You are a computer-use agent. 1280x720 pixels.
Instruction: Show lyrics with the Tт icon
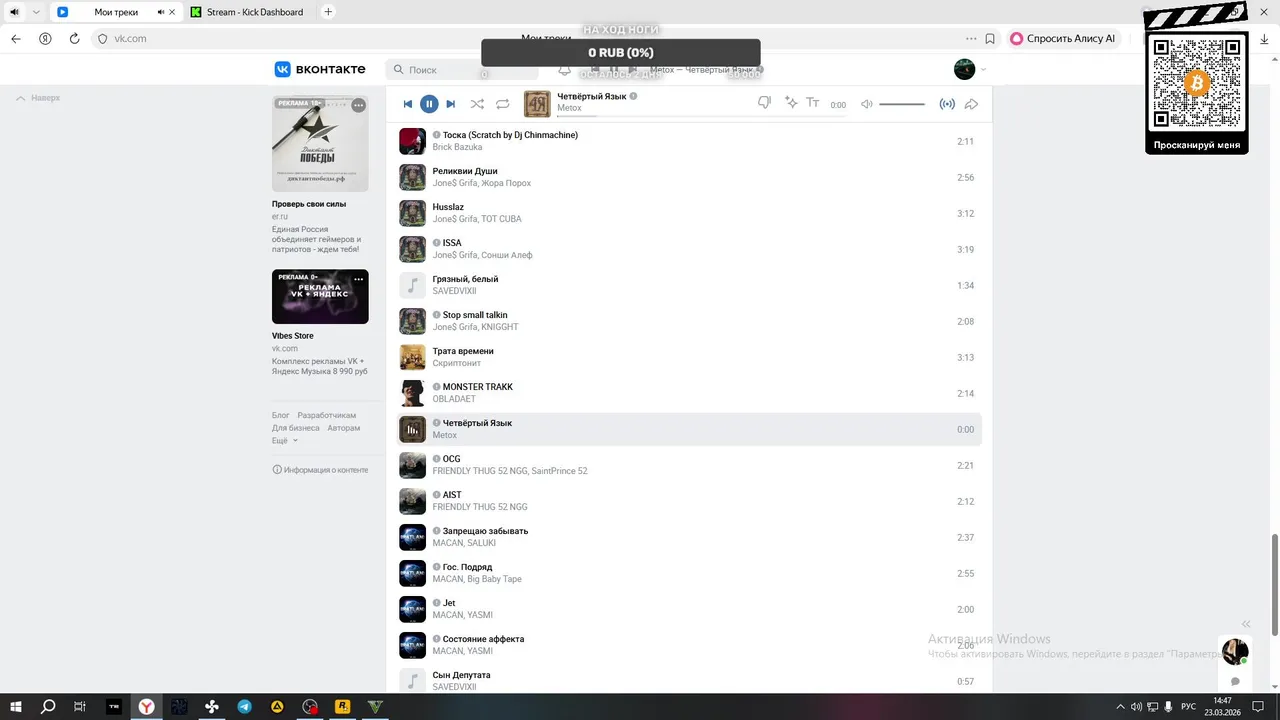click(x=813, y=103)
